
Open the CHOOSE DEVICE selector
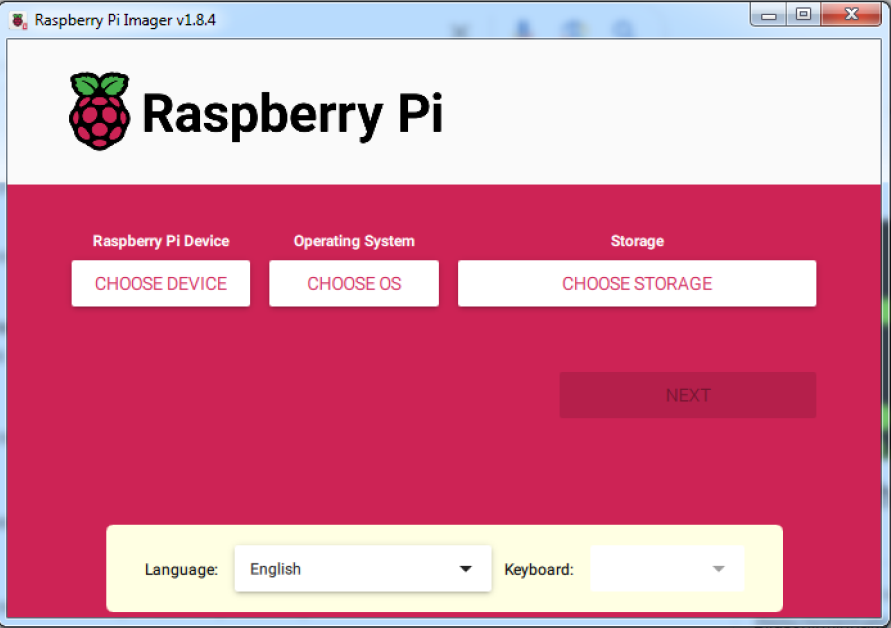coord(160,284)
